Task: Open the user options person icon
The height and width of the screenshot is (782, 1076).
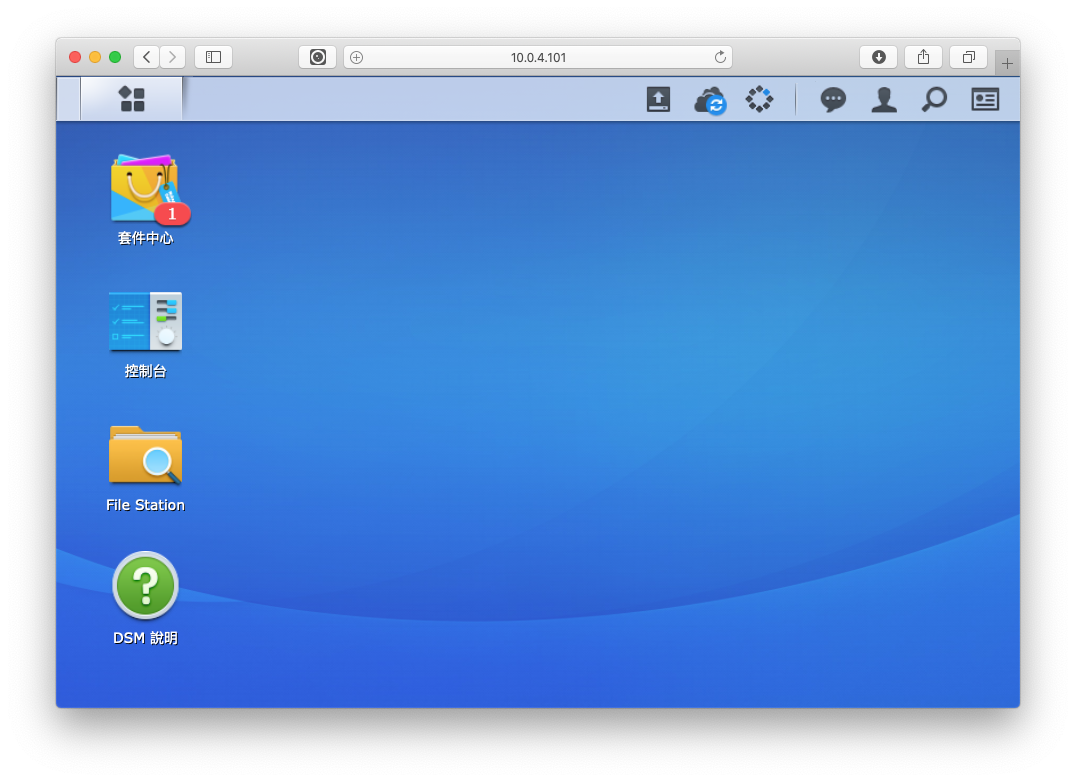Action: (884, 99)
